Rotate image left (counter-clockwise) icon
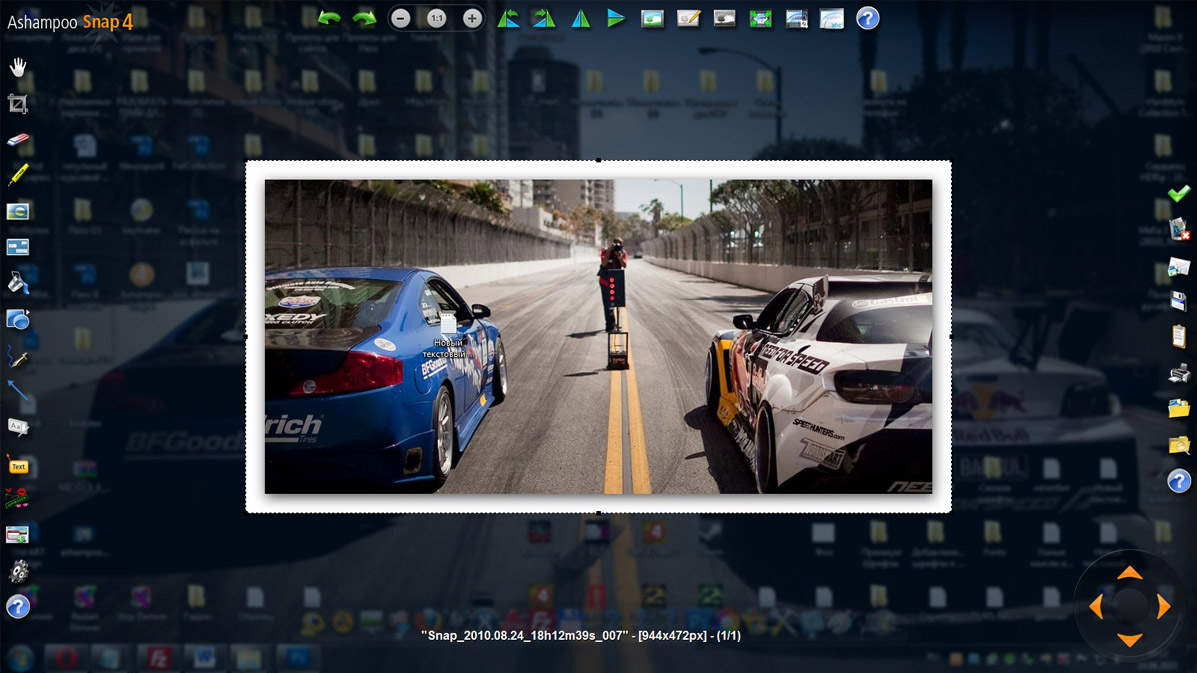This screenshot has width=1197, height=673. (508, 18)
